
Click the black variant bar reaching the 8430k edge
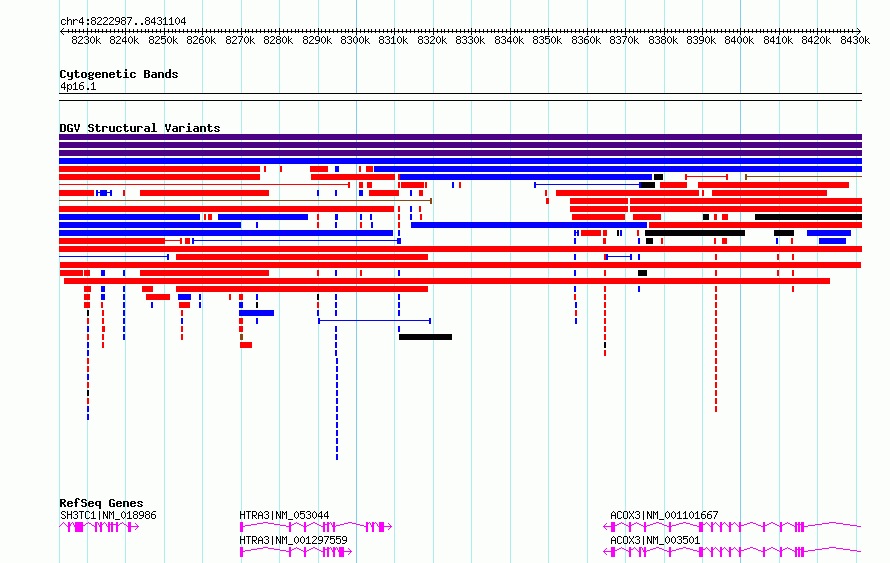[x=808, y=217]
